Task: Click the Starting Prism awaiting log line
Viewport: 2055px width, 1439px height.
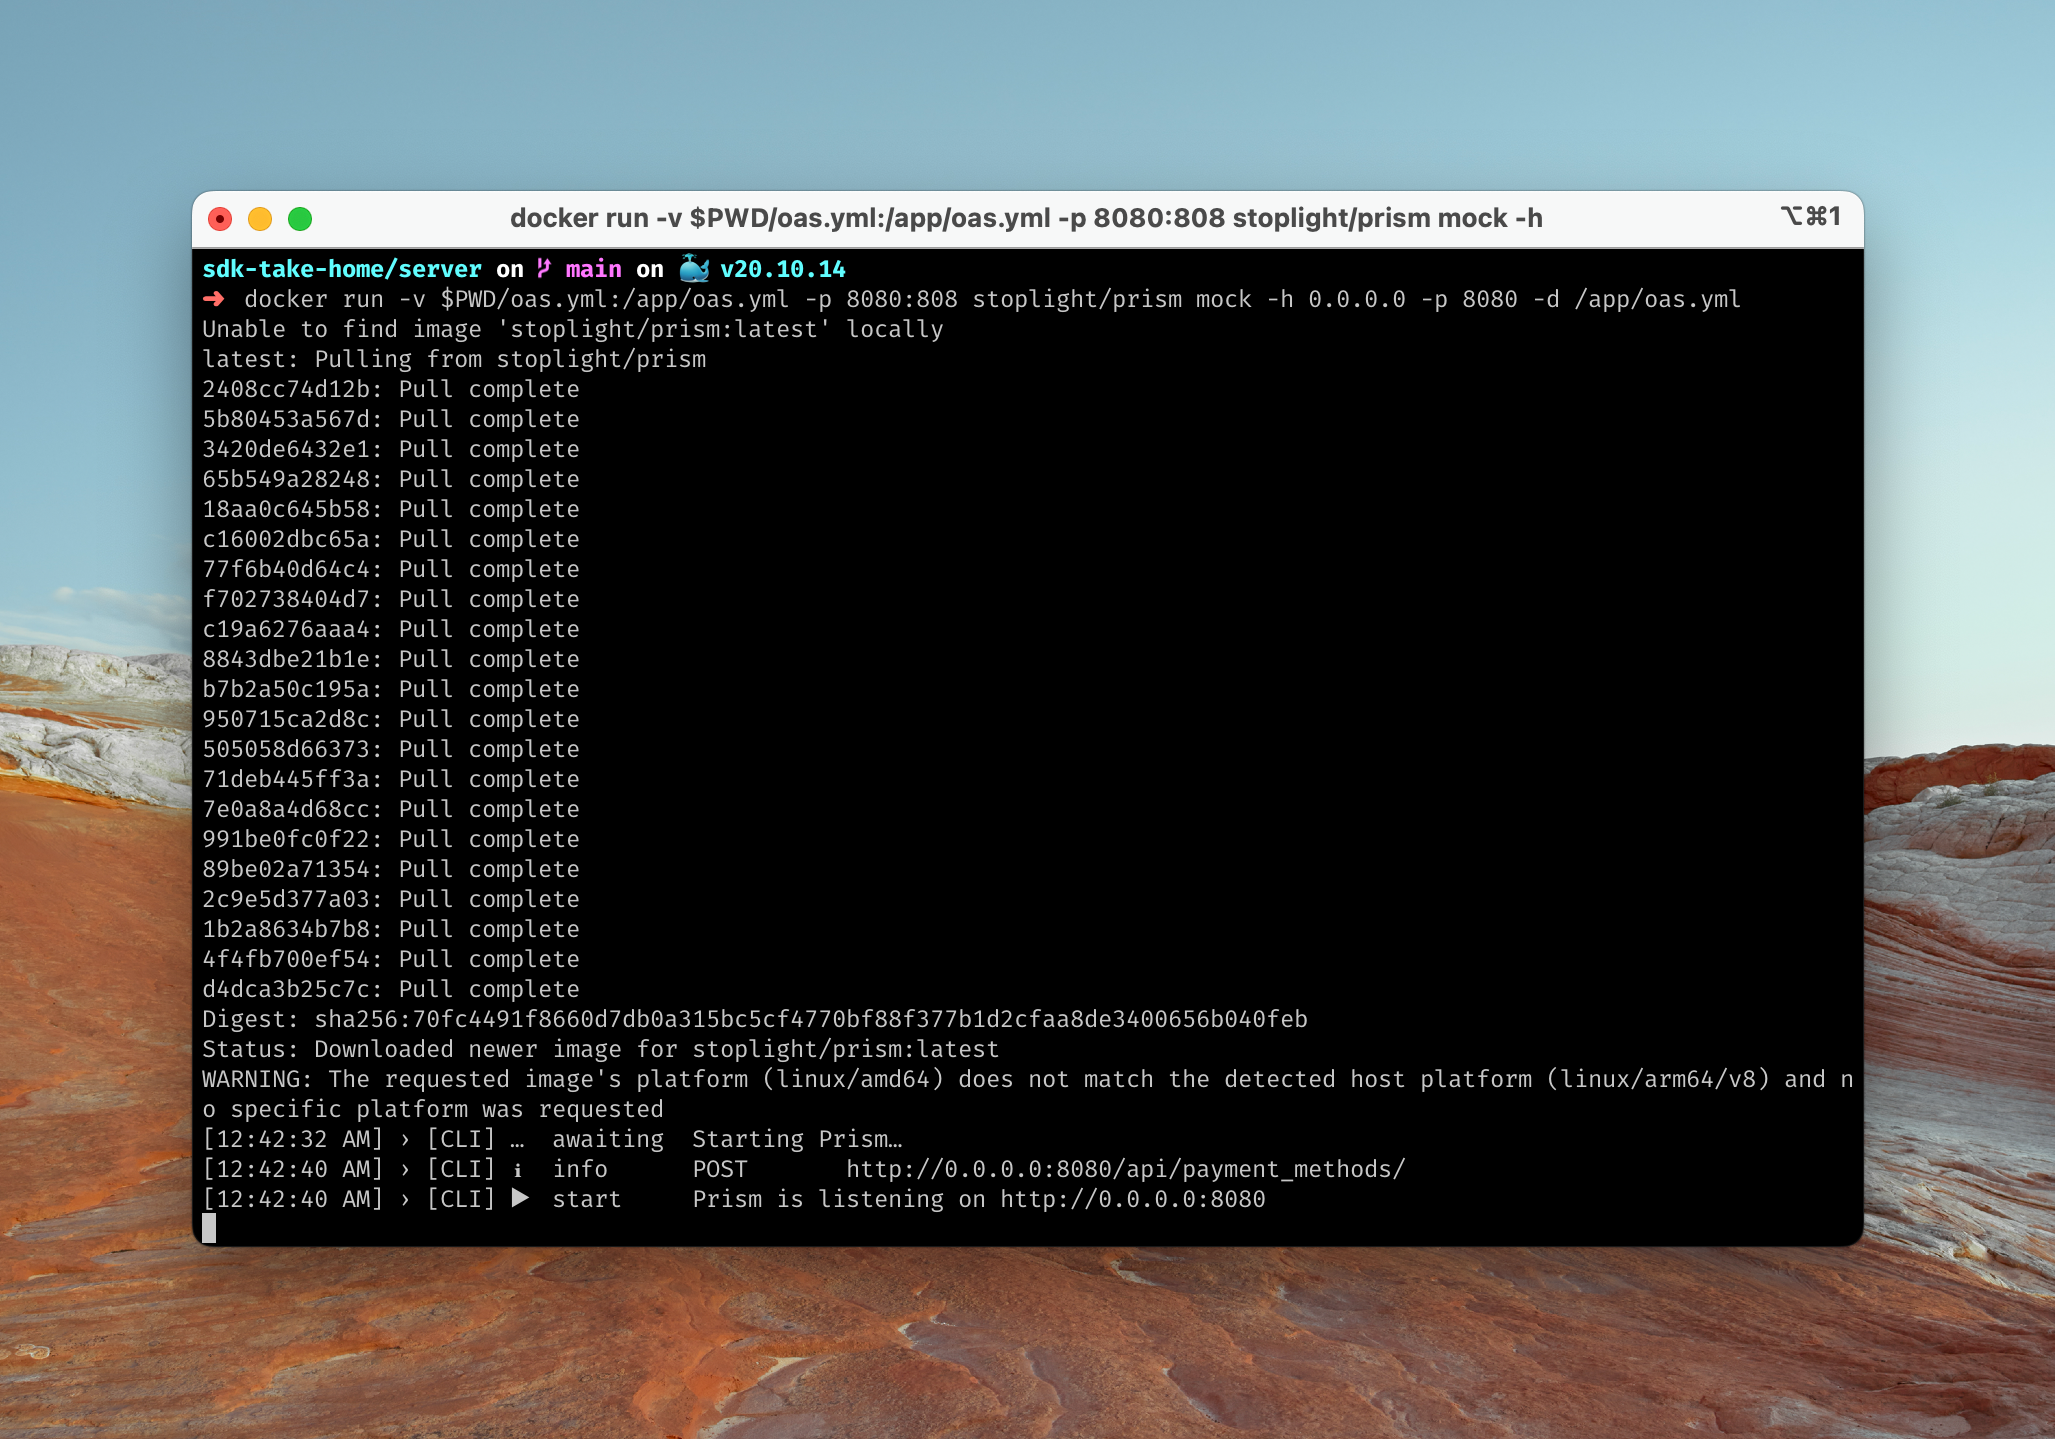Action: tap(797, 1139)
